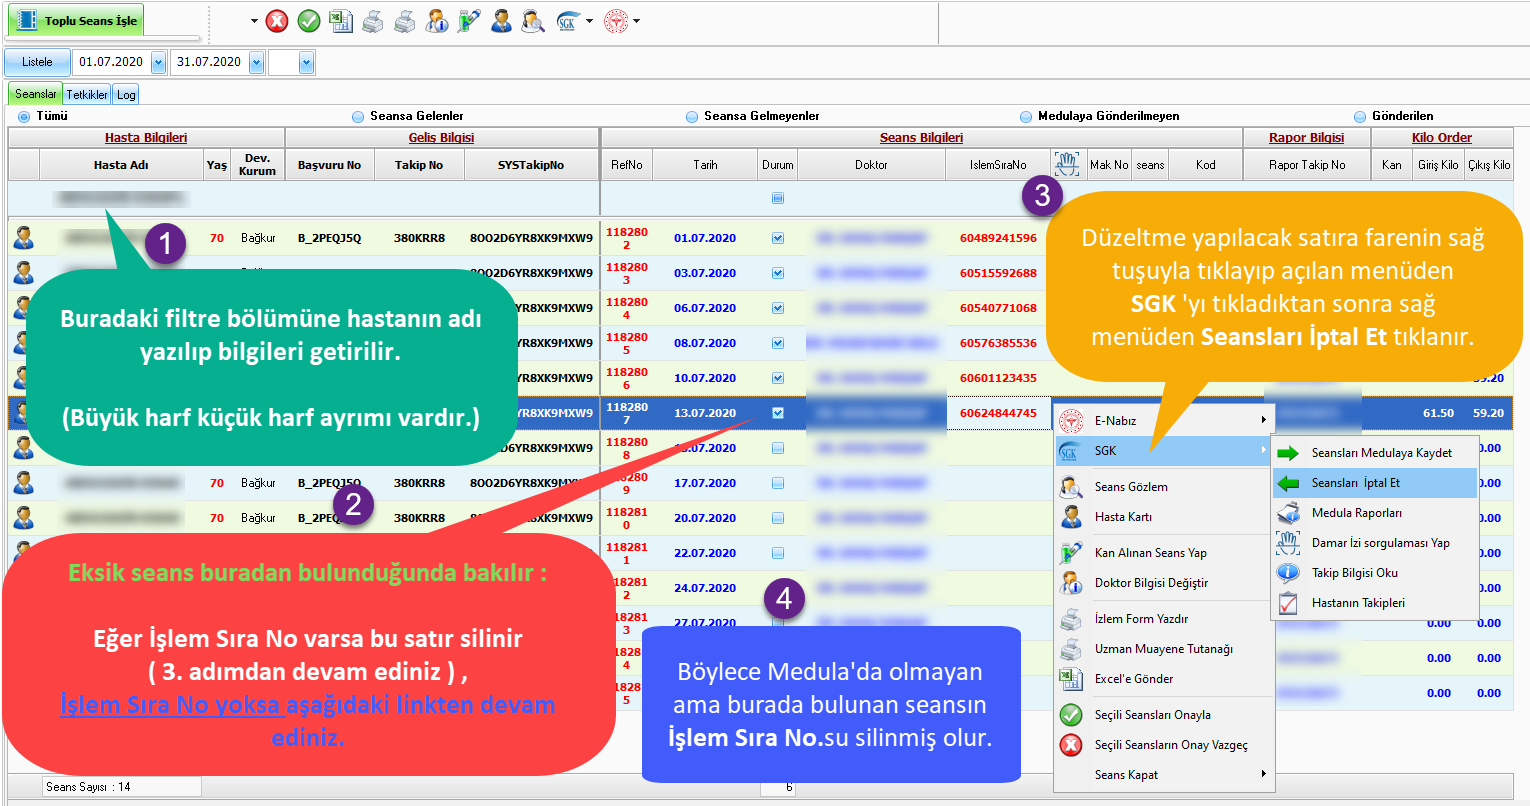Click the film-strip icon on Toplu Seans İşle

[x=27, y=20]
